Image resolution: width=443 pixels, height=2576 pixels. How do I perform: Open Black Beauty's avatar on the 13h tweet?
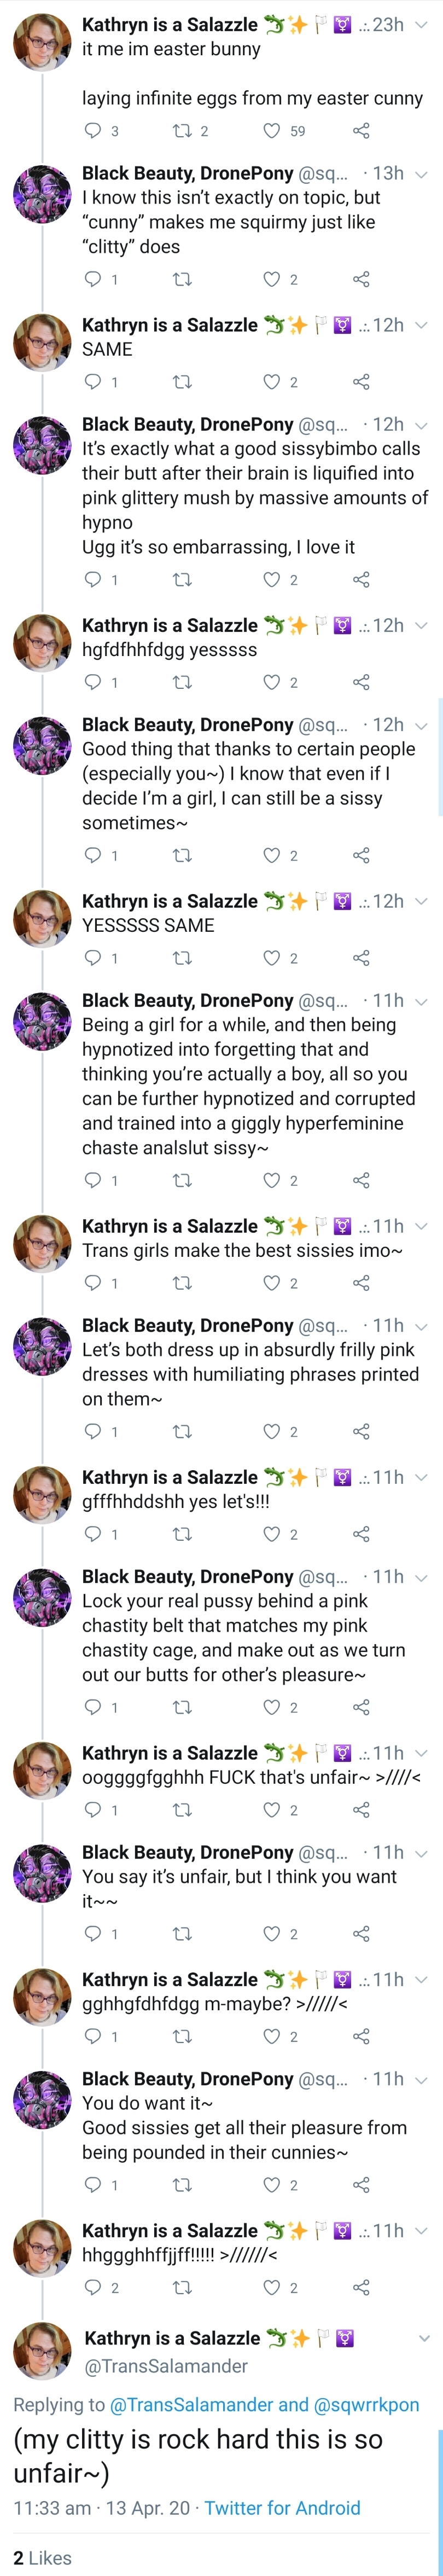point(42,193)
